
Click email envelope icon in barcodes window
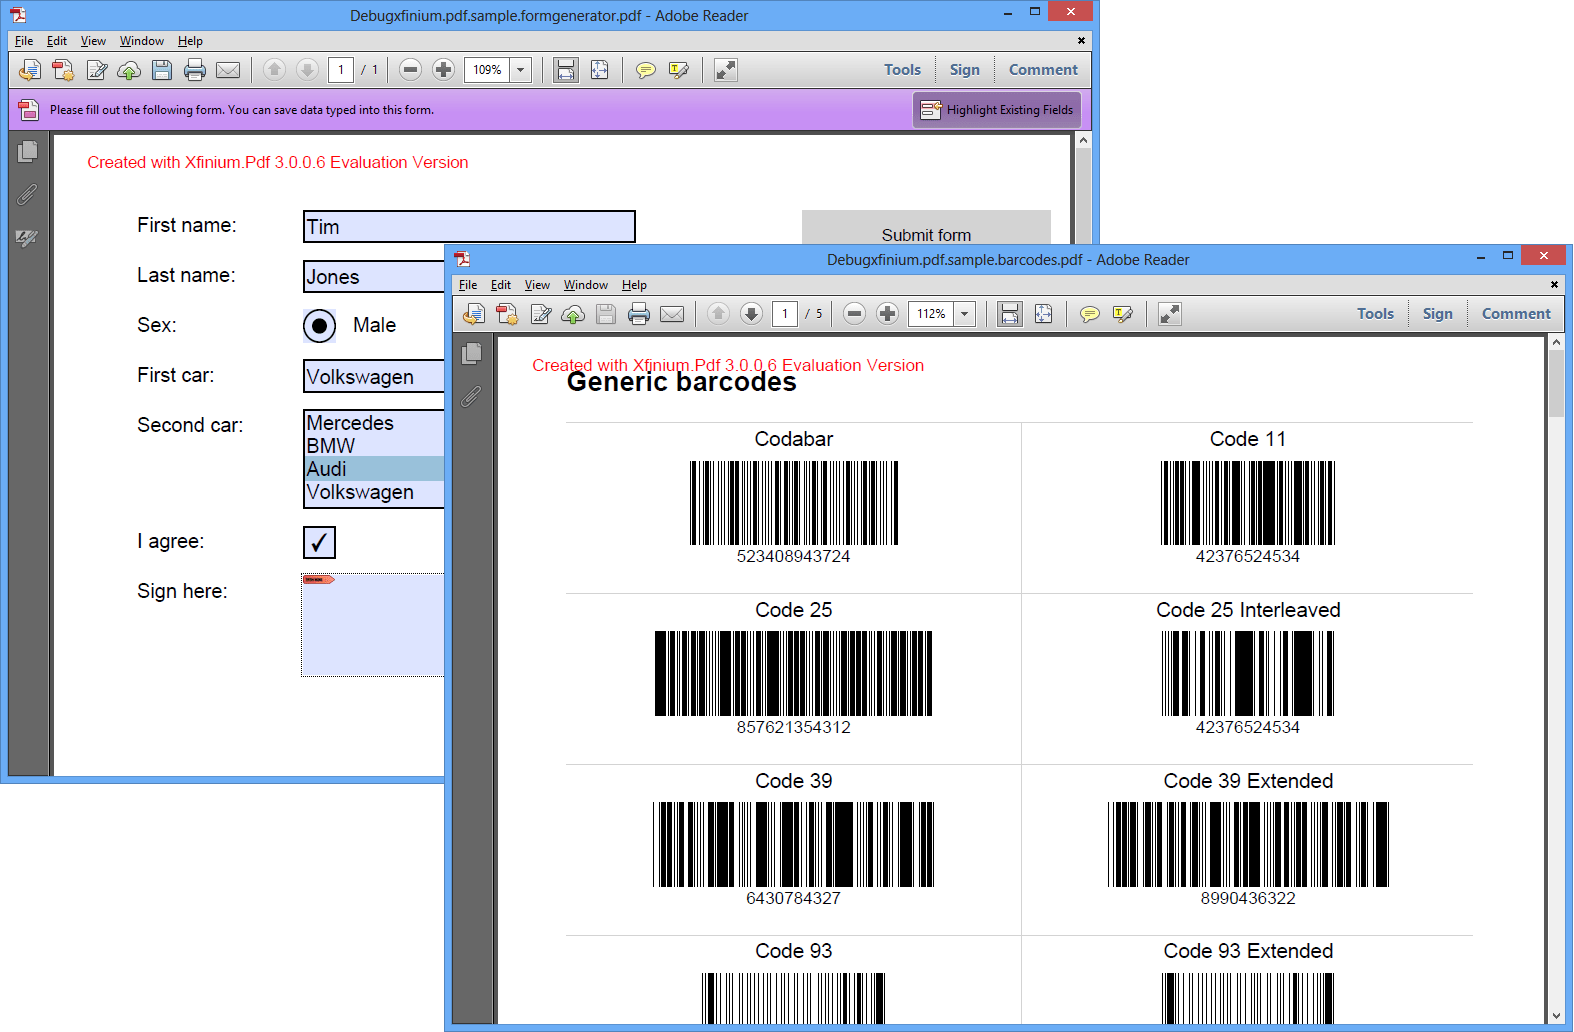point(672,314)
